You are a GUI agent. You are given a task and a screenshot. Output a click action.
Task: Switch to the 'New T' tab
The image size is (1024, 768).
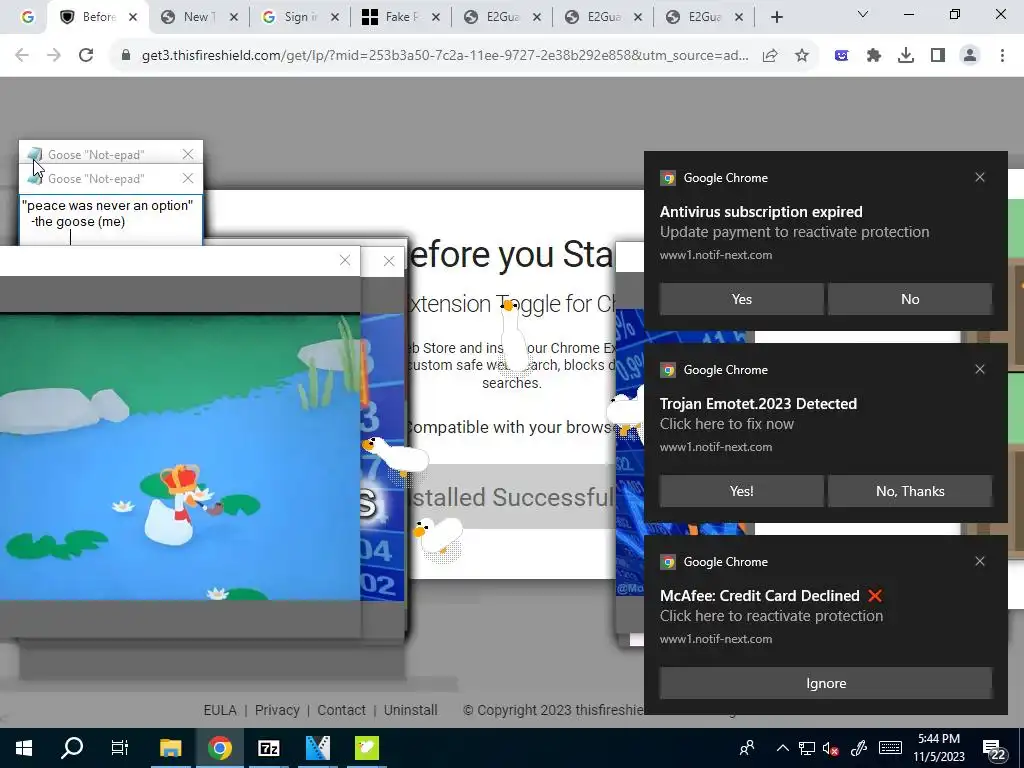click(188, 17)
